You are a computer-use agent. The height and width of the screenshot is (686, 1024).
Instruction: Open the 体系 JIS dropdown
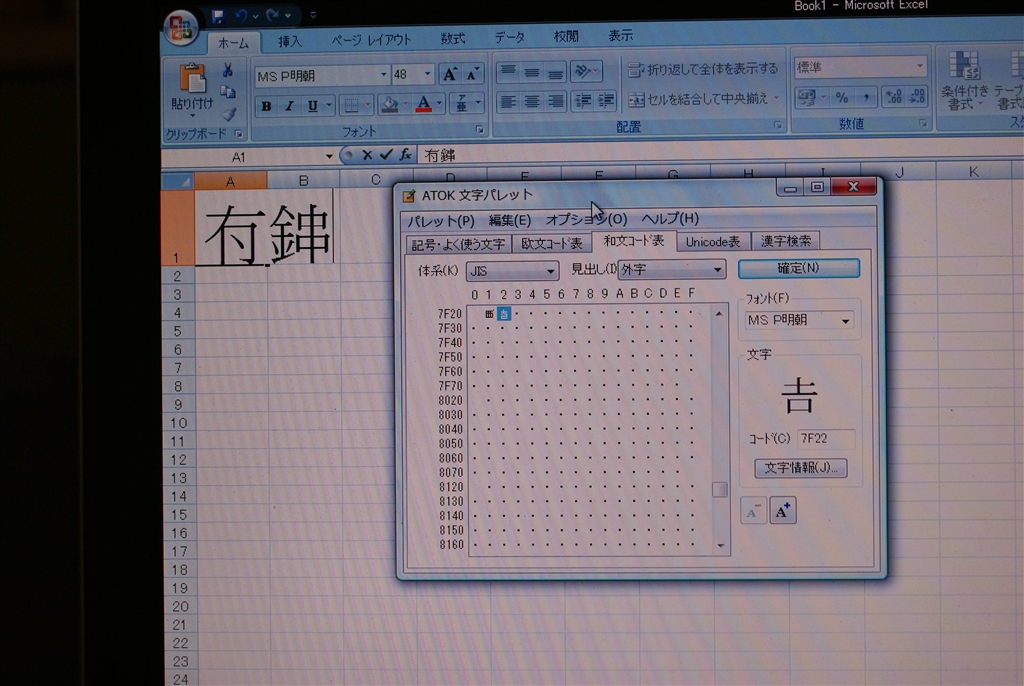pyautogui.click(x=512, y=270)
